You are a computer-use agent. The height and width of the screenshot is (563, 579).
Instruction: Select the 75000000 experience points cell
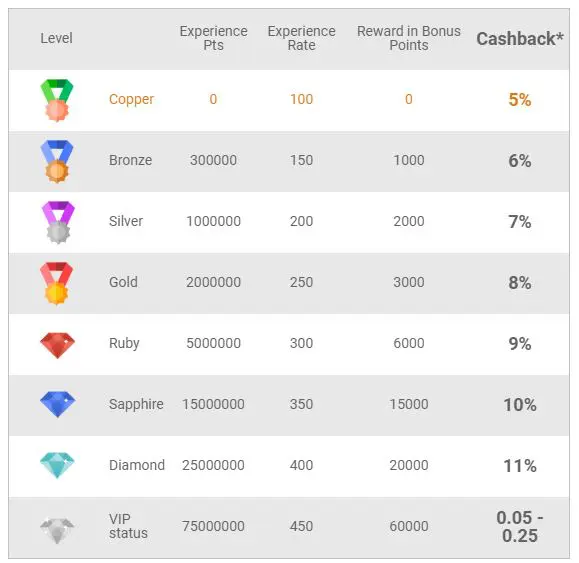[213, 526]
